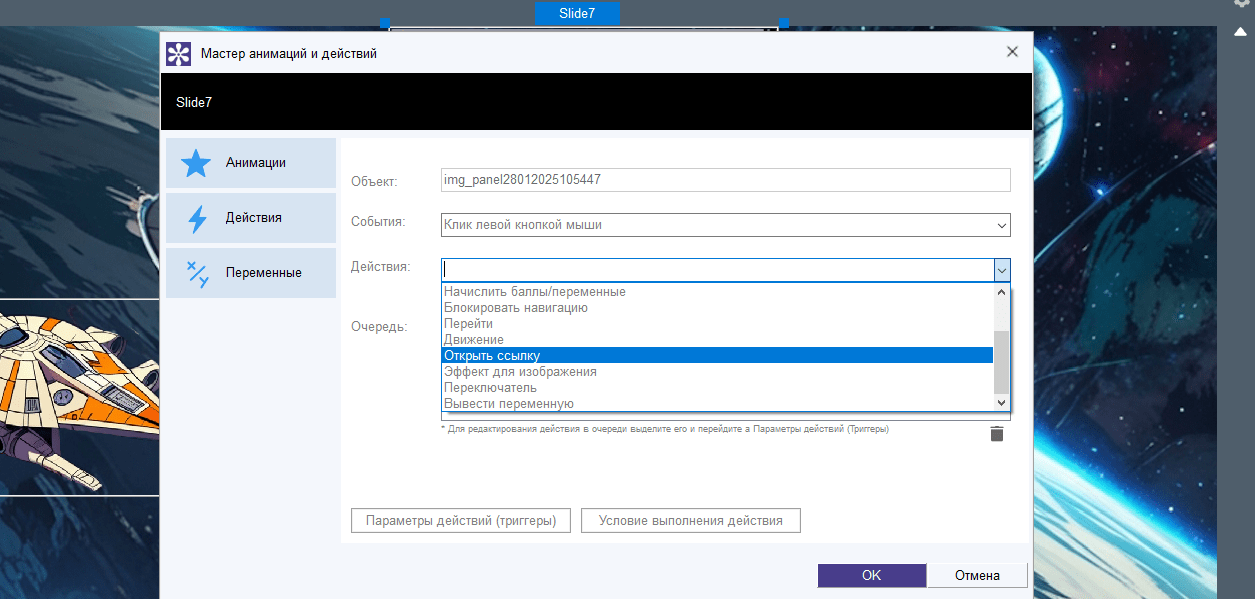Click the star icon for Анимации
This screenshot has height=599, width=1255.
195,163
